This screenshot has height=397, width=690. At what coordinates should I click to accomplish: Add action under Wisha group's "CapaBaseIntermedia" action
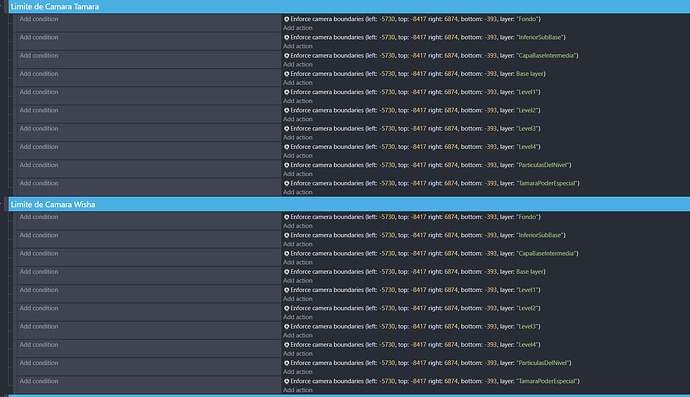[x=298, y=262]
